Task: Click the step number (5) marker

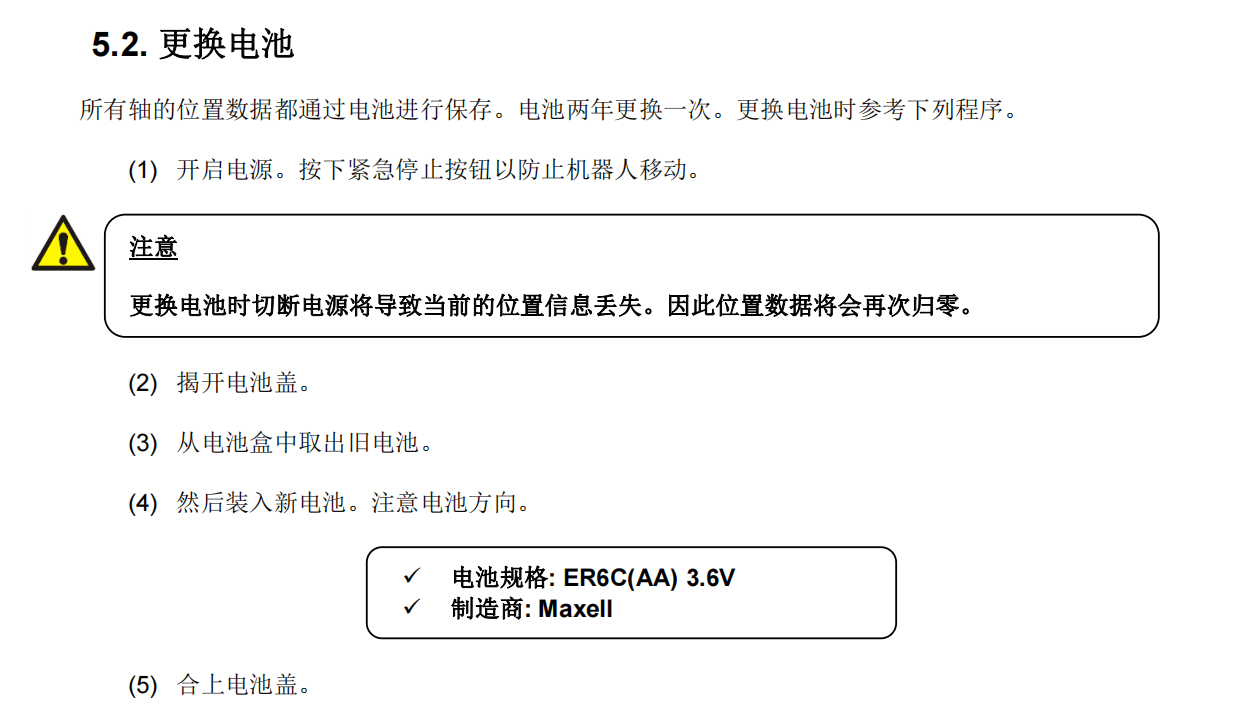Action: [143, 686]
